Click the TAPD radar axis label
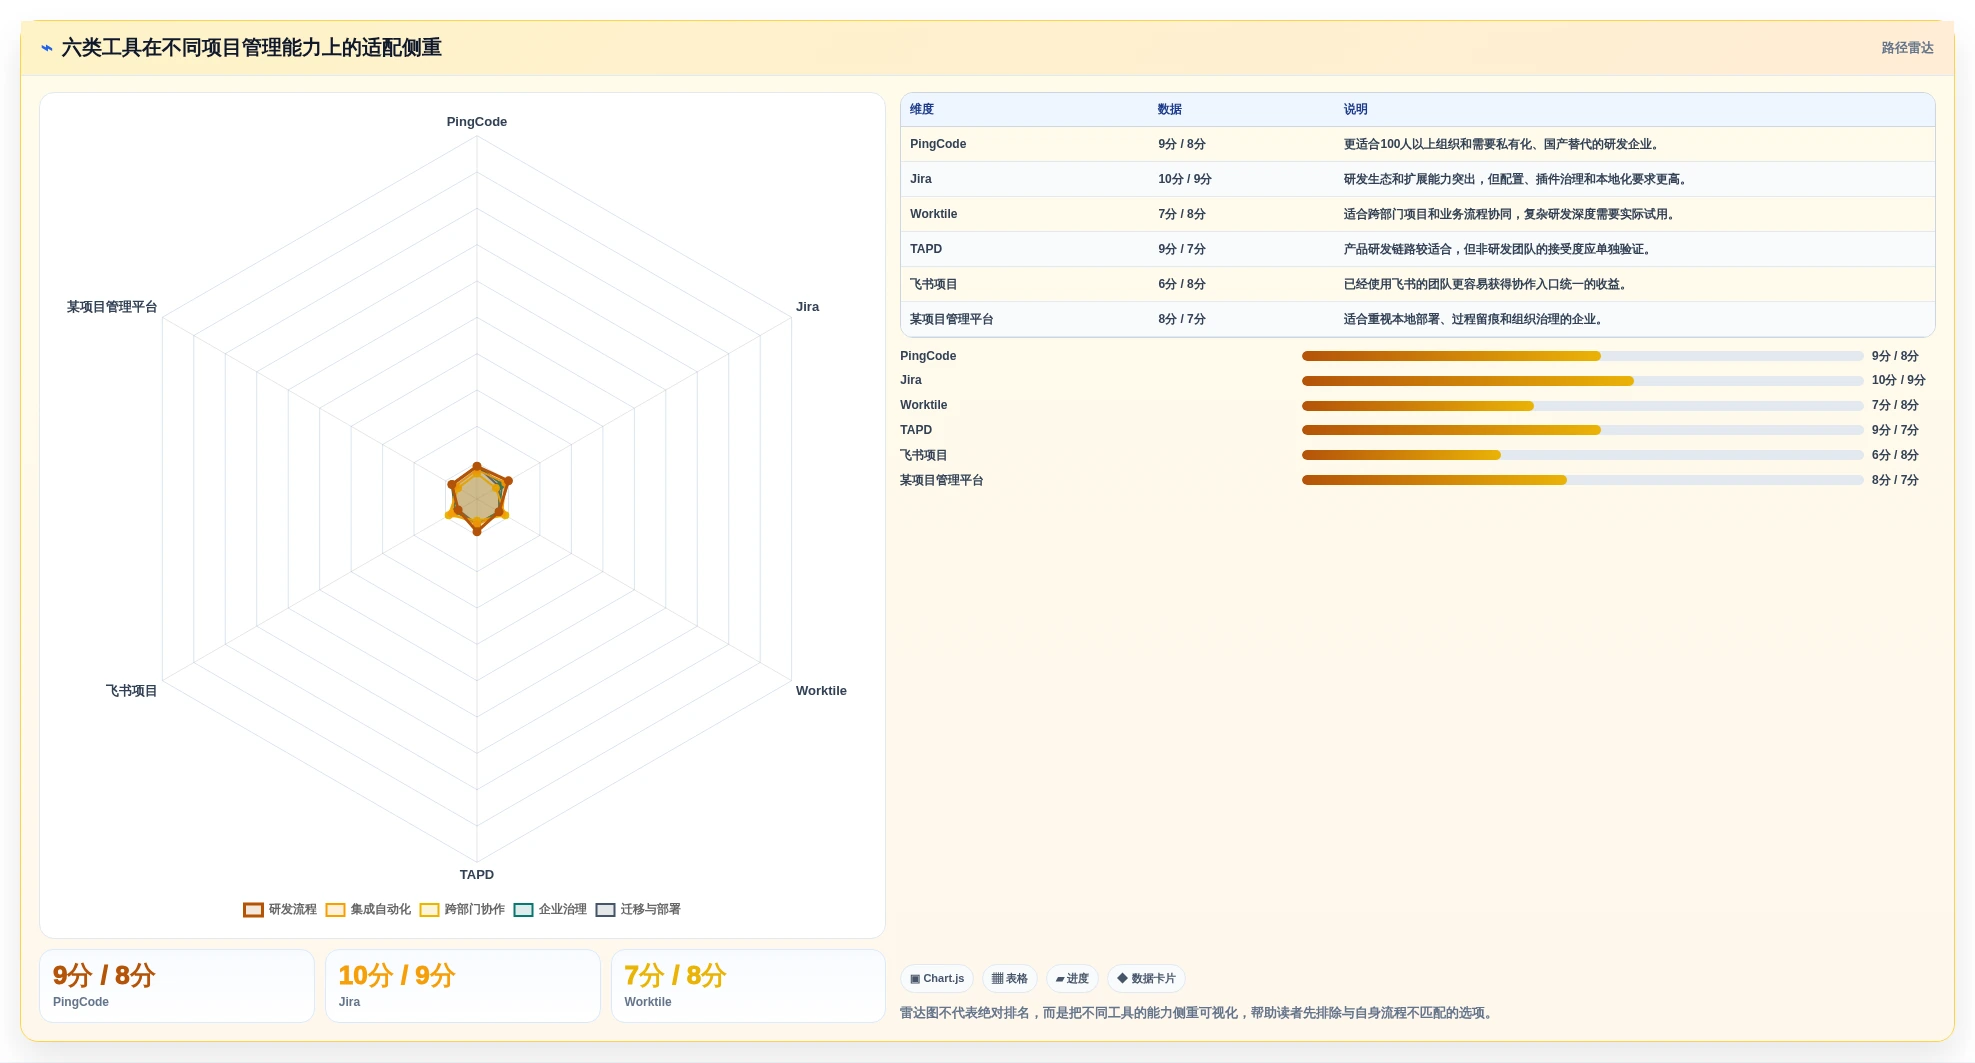 pos(477,875)
